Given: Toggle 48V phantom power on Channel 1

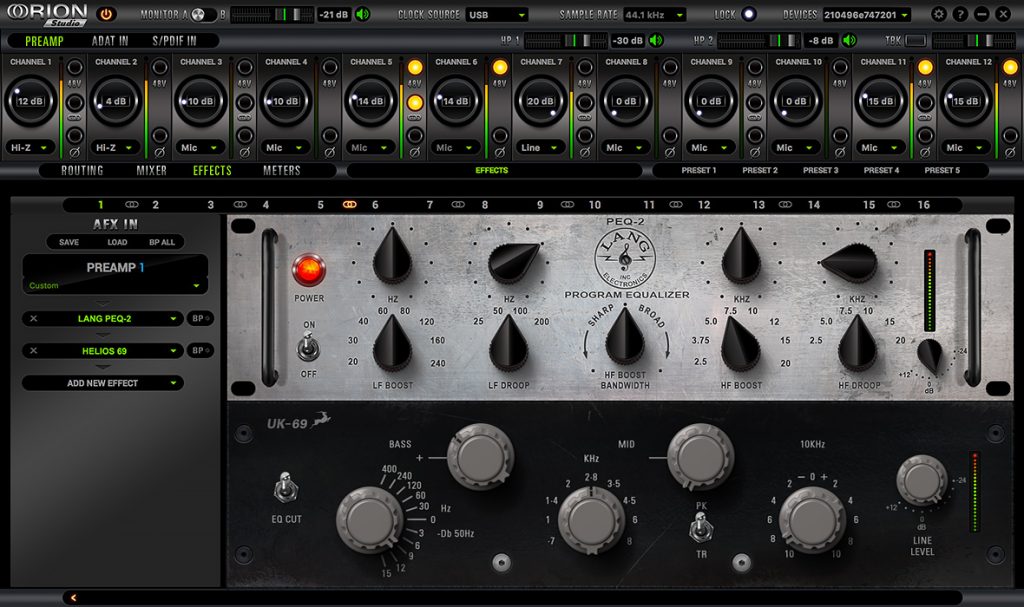Looking at the screenshot, I should pyautogui.click(x=74, y=67).
